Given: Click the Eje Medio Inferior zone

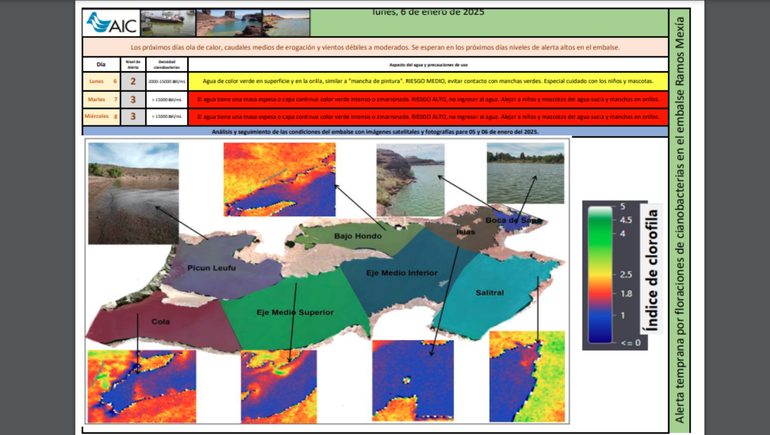Looking at the screenshot, I should 401,272.
